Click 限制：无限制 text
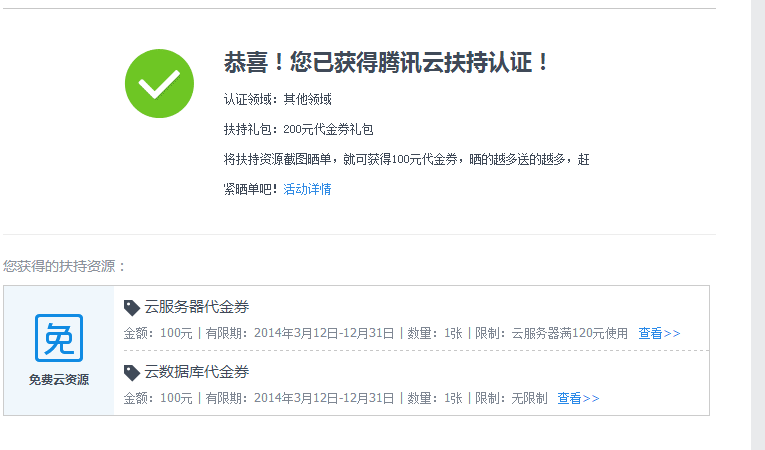 pyautogui.click(x=511, y=398)
